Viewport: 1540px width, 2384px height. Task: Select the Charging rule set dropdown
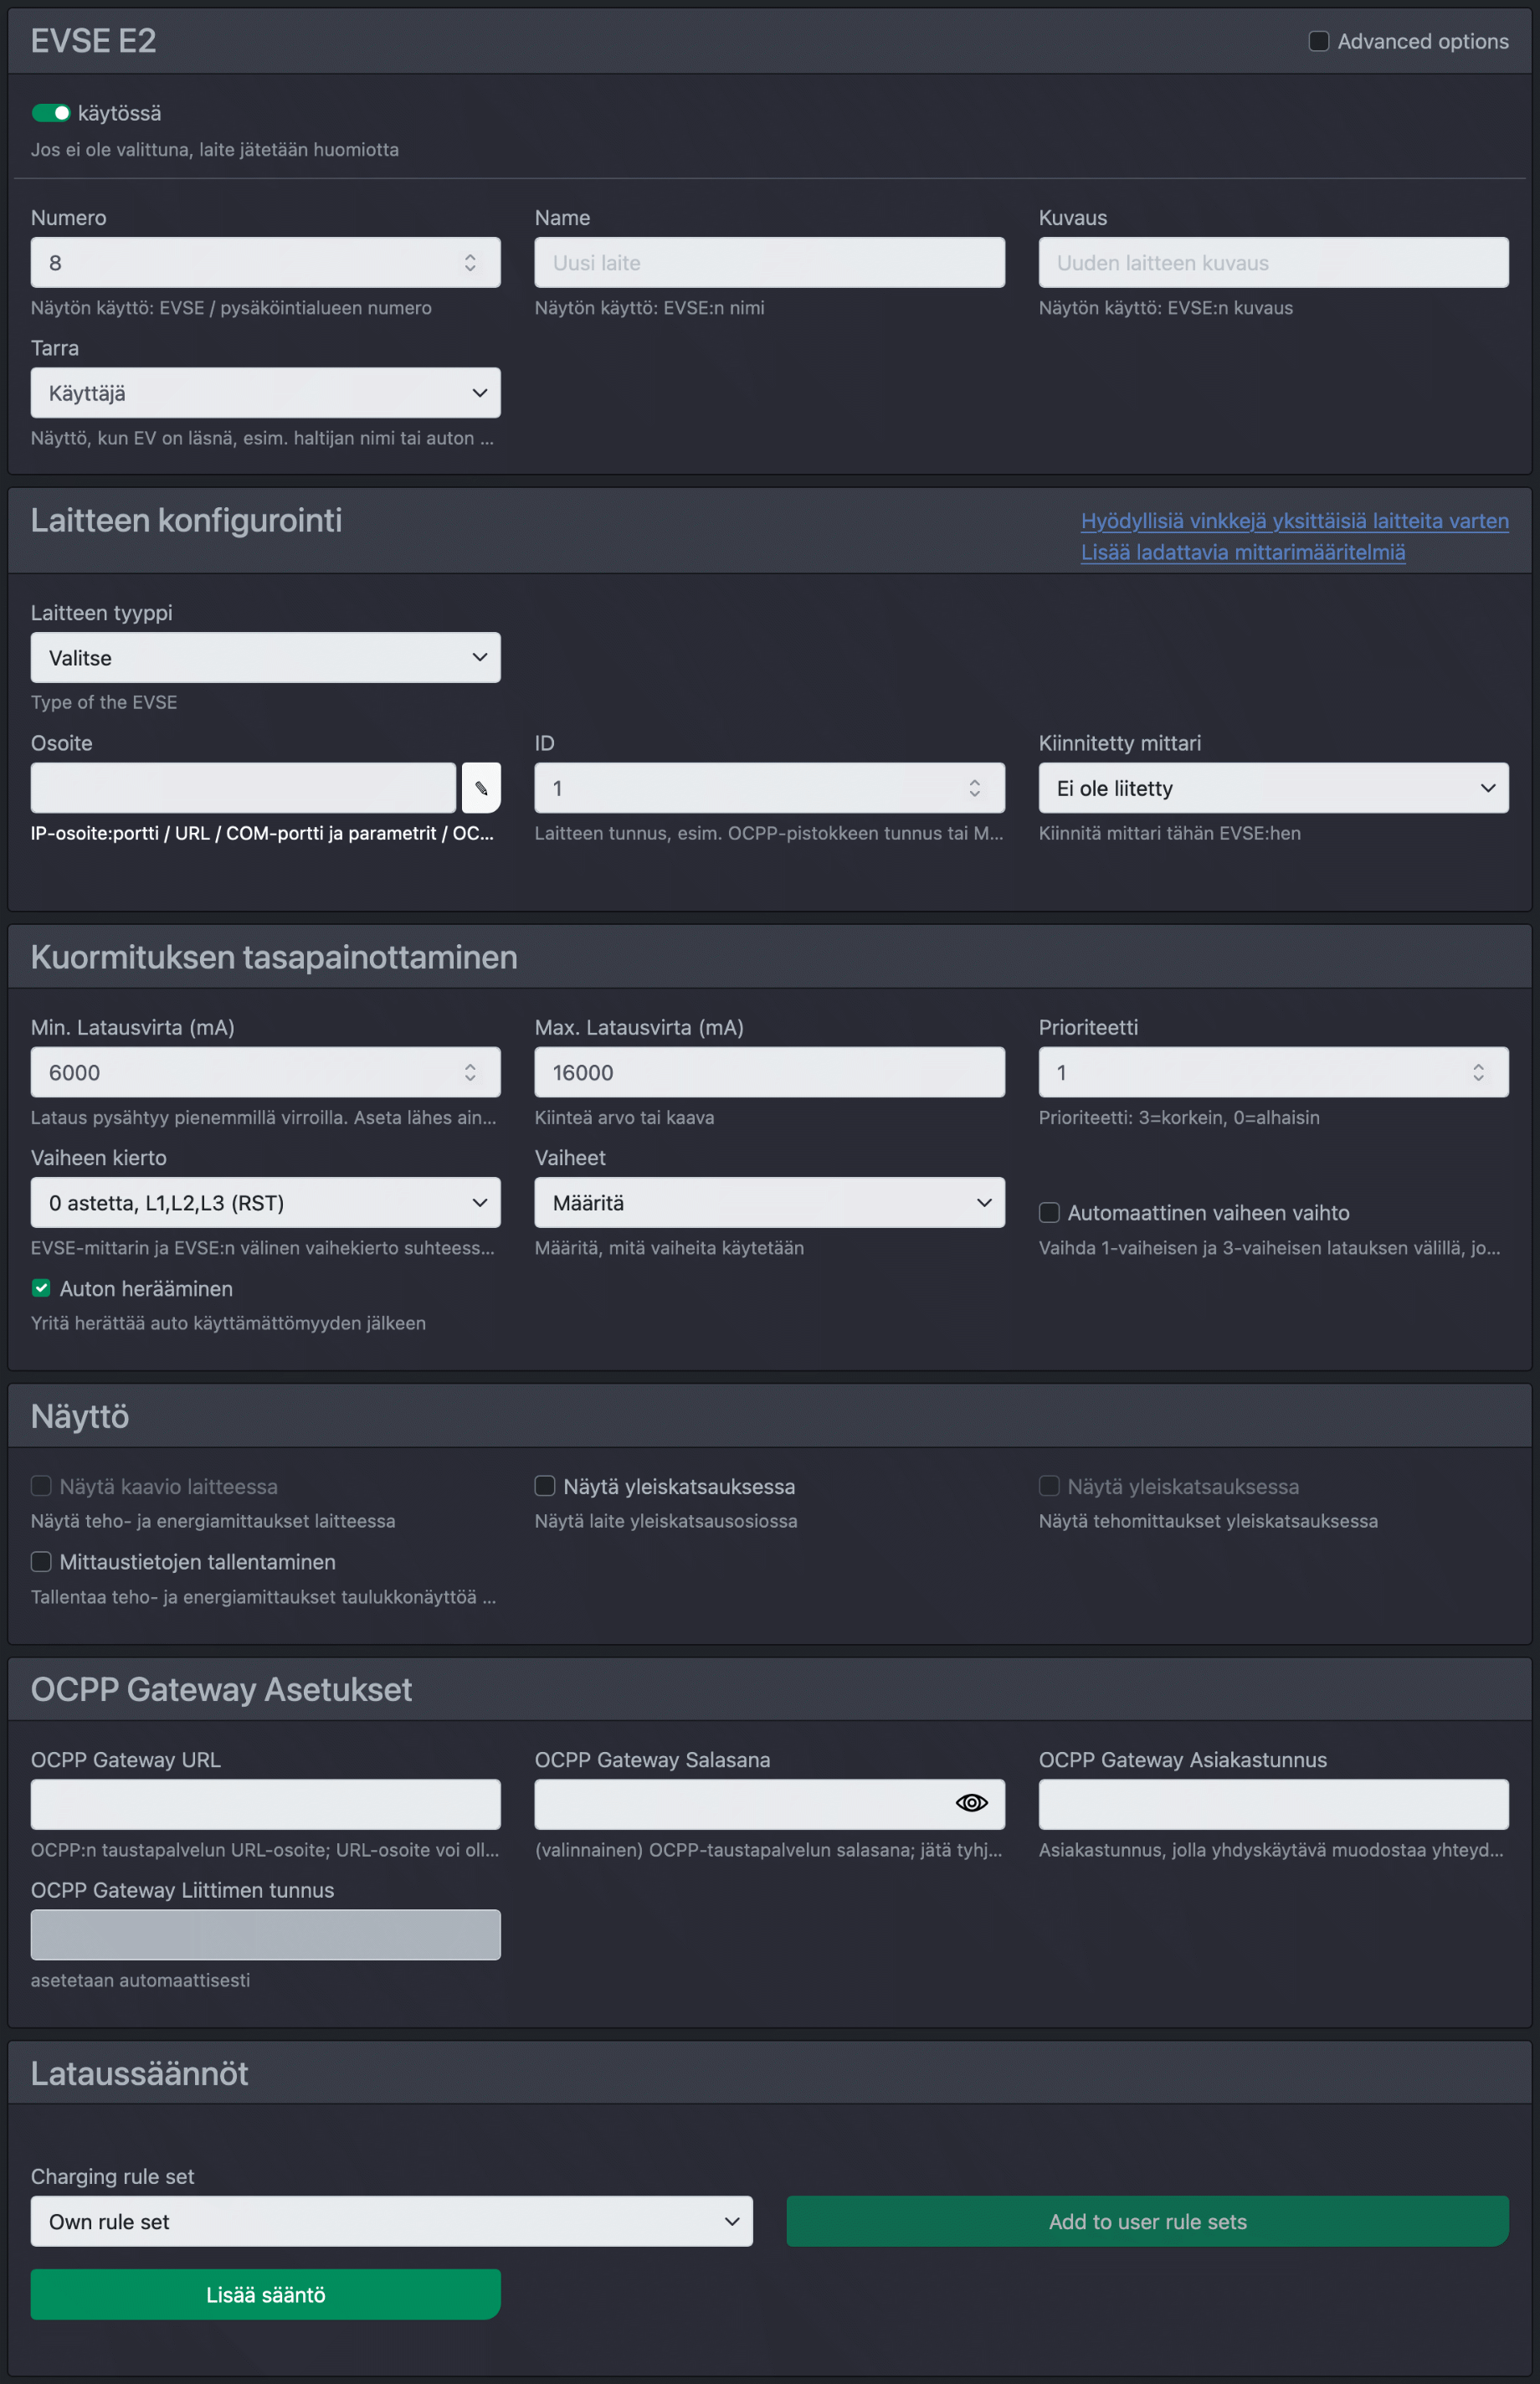pyautogui.click(x=391, y=2221)
